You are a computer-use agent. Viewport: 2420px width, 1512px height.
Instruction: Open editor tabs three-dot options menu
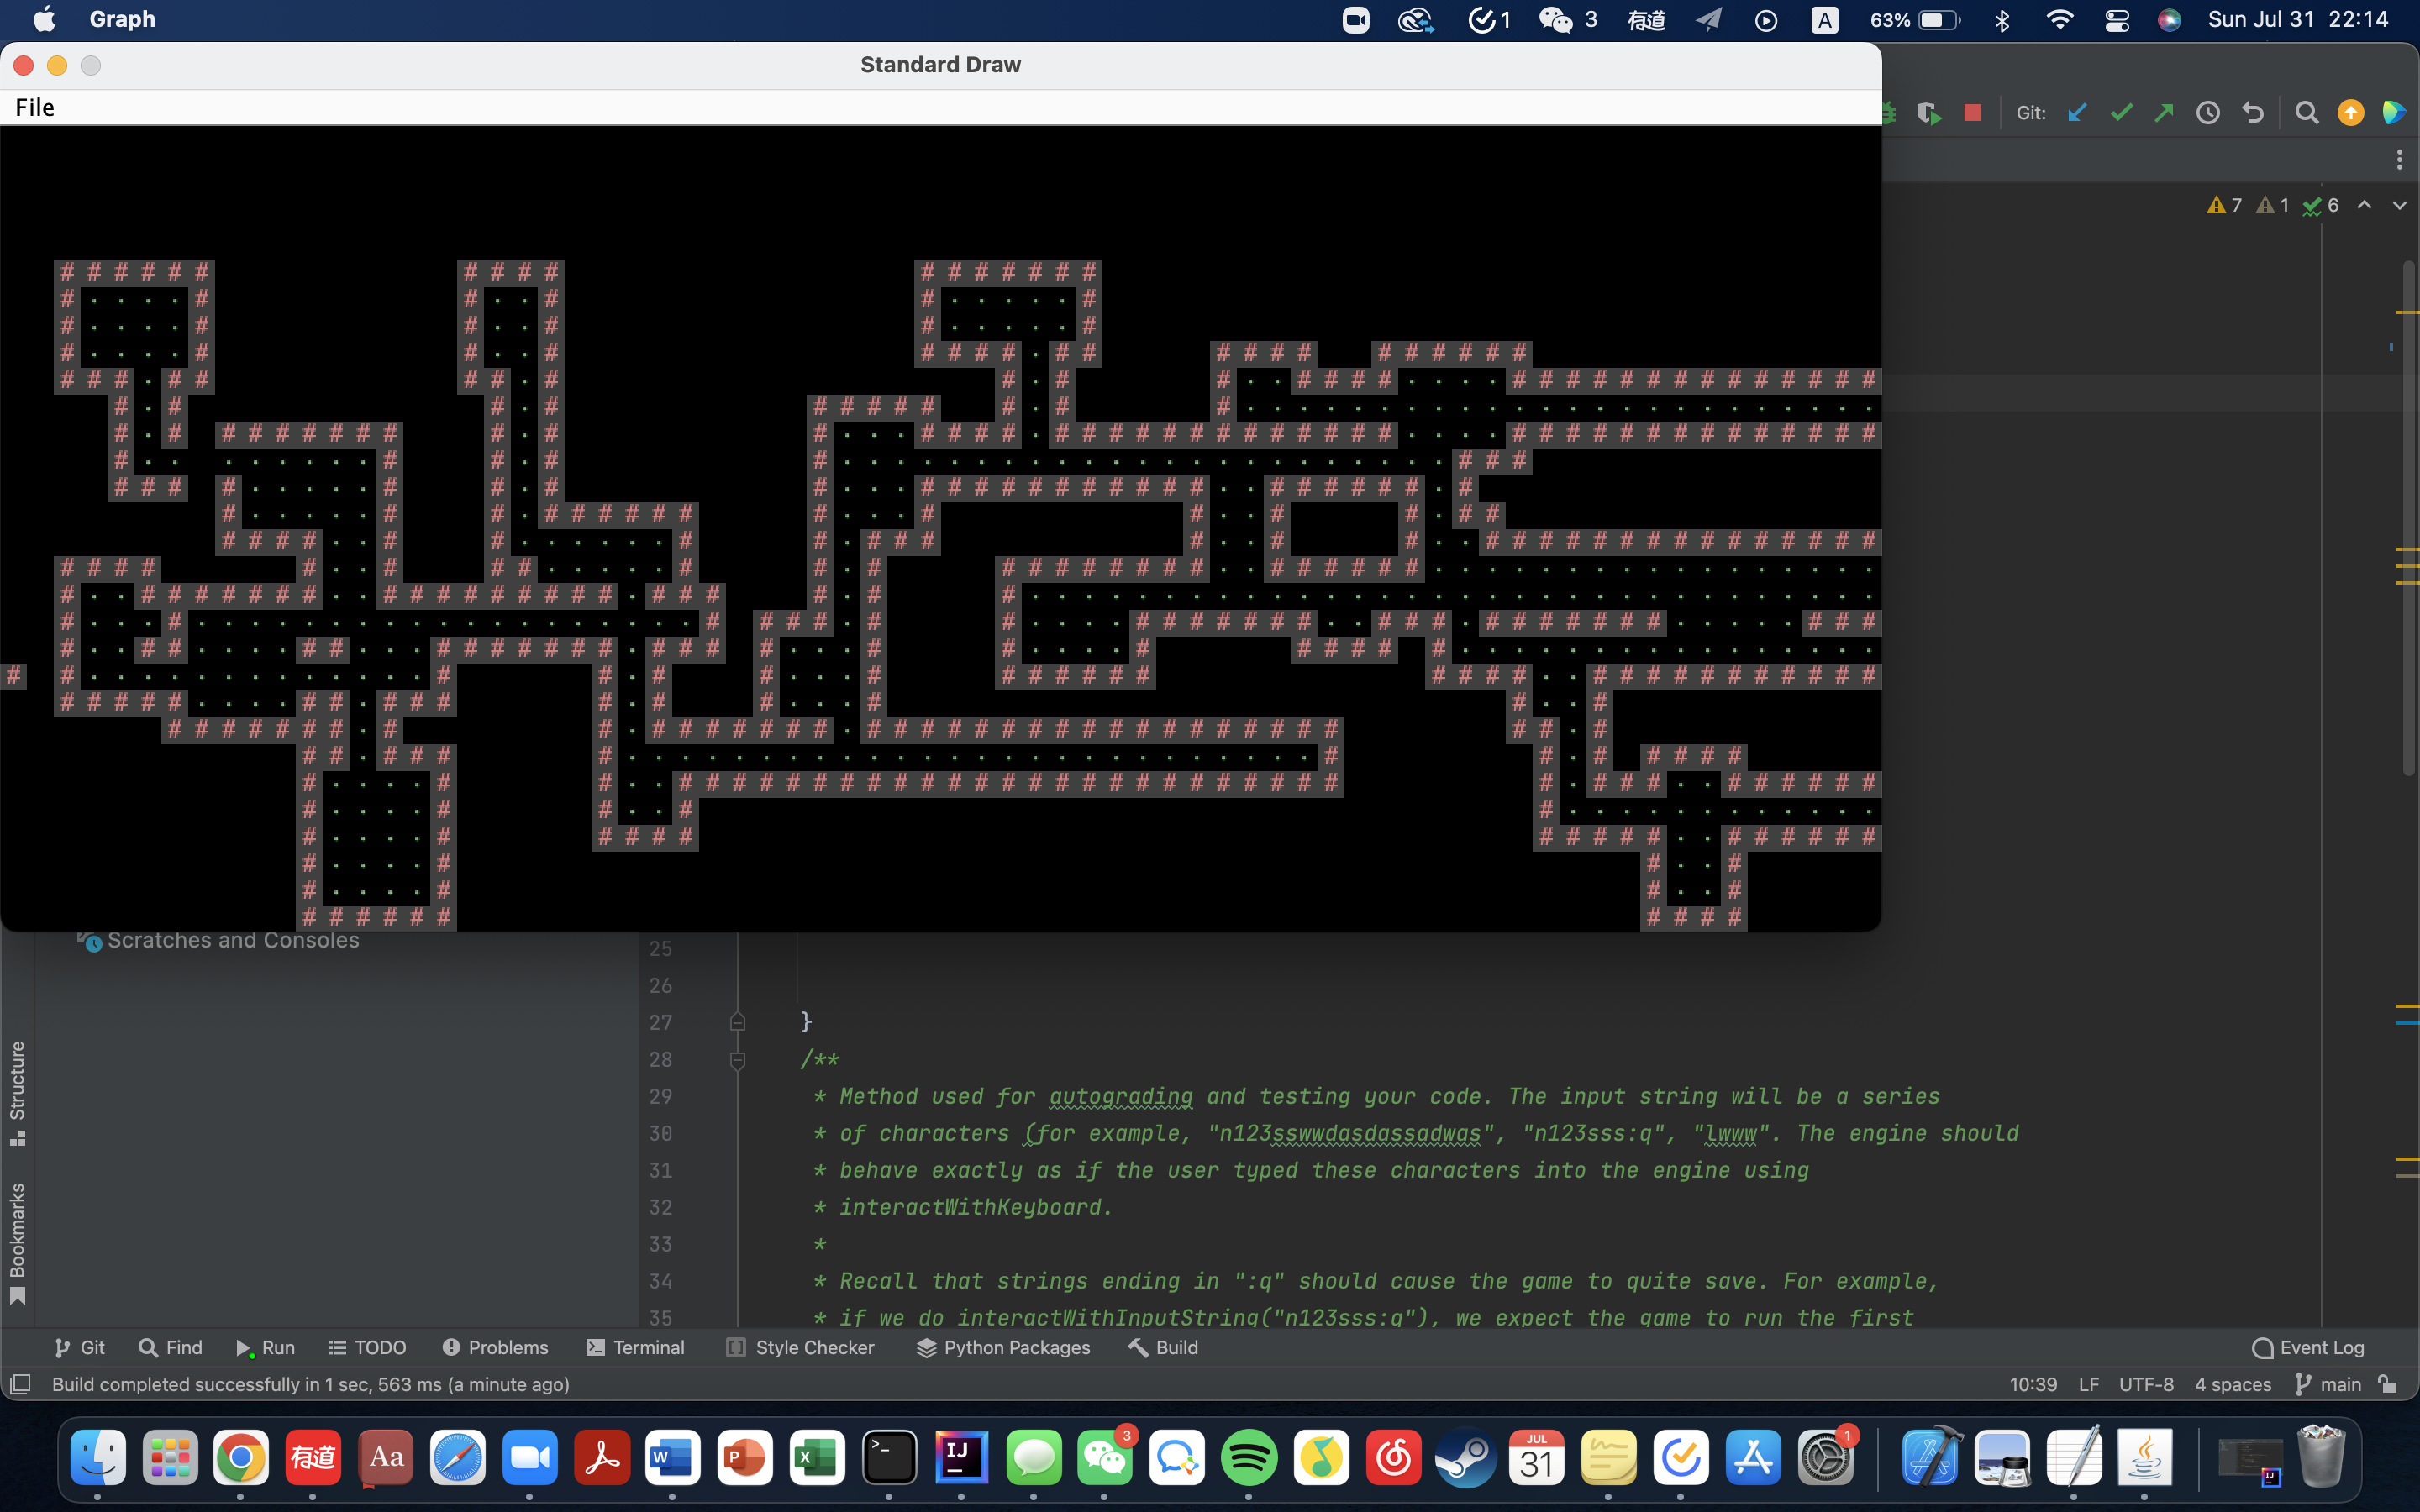click(x=2399, y=160)
